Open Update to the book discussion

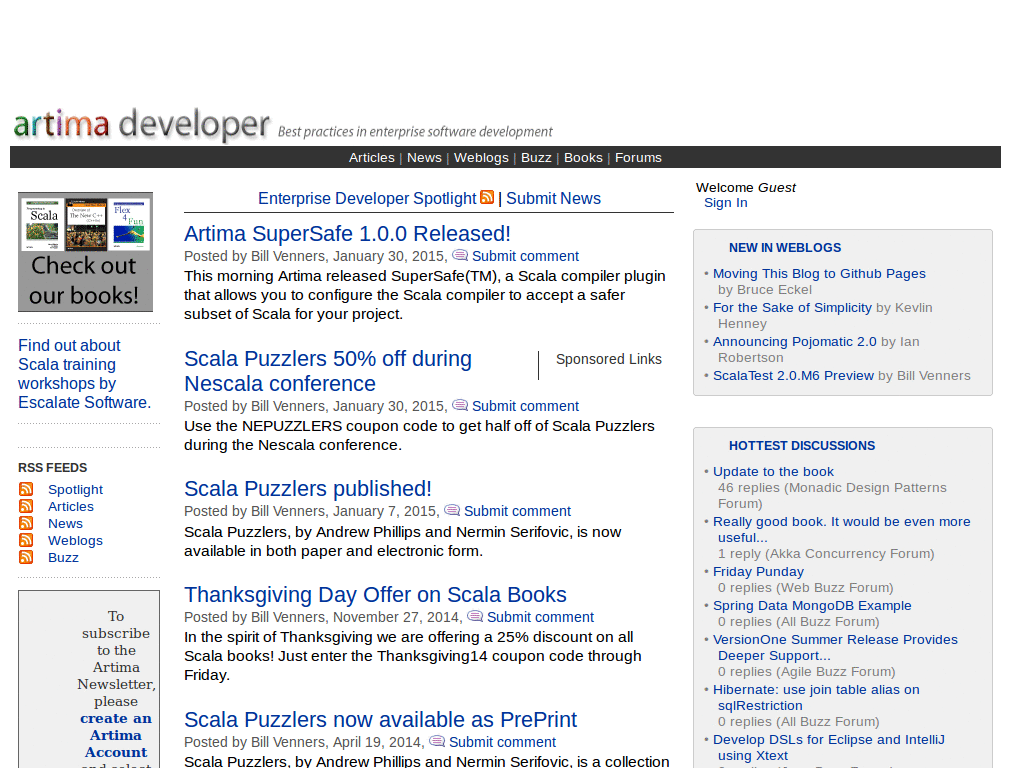pyautogui.click(x=773, y=472)
